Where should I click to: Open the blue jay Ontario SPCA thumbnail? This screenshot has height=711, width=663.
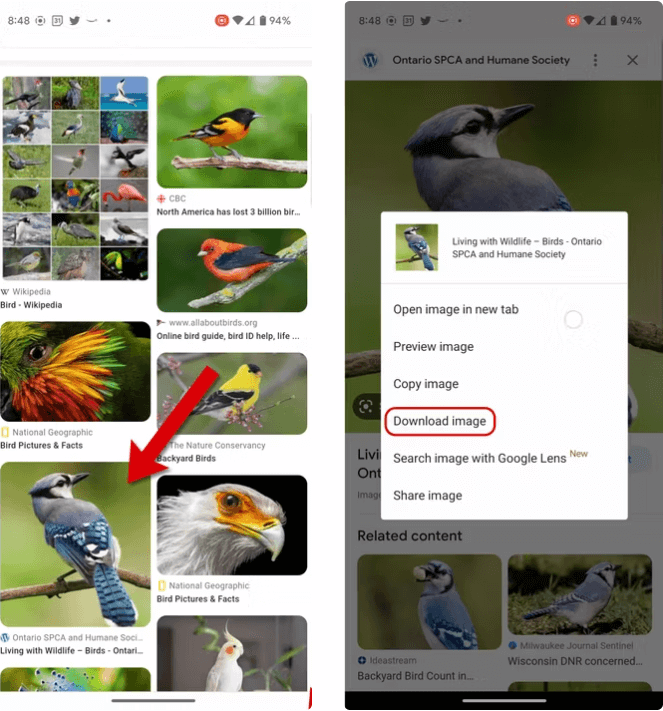[x=75, y=544]
